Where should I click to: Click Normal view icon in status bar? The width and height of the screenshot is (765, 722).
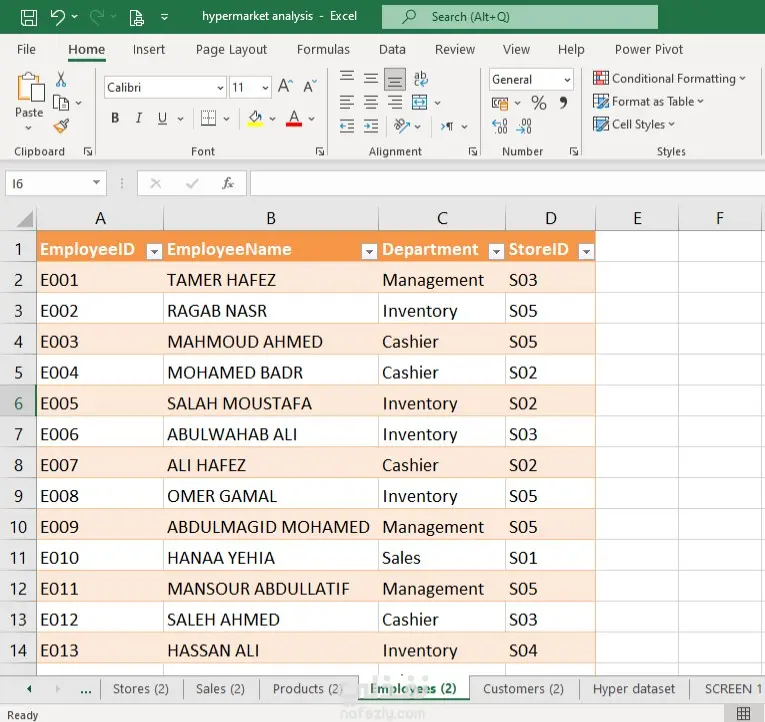(x=744, y=713)
